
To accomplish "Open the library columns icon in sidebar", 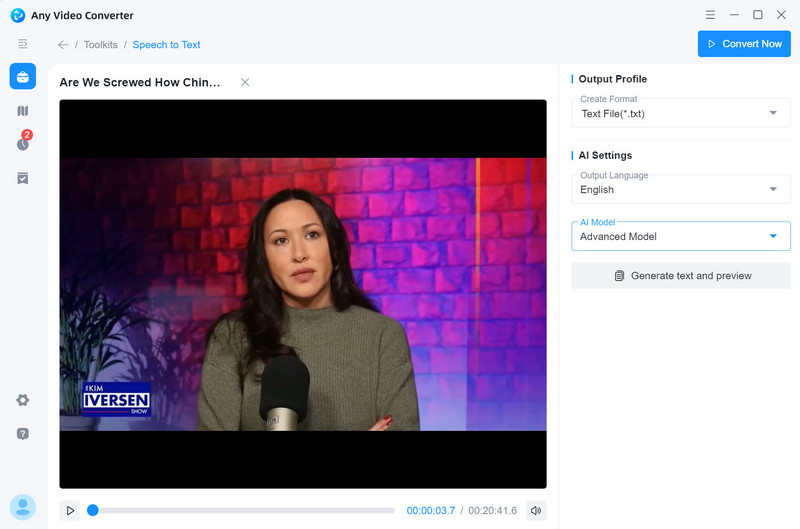I will [22, 111].
